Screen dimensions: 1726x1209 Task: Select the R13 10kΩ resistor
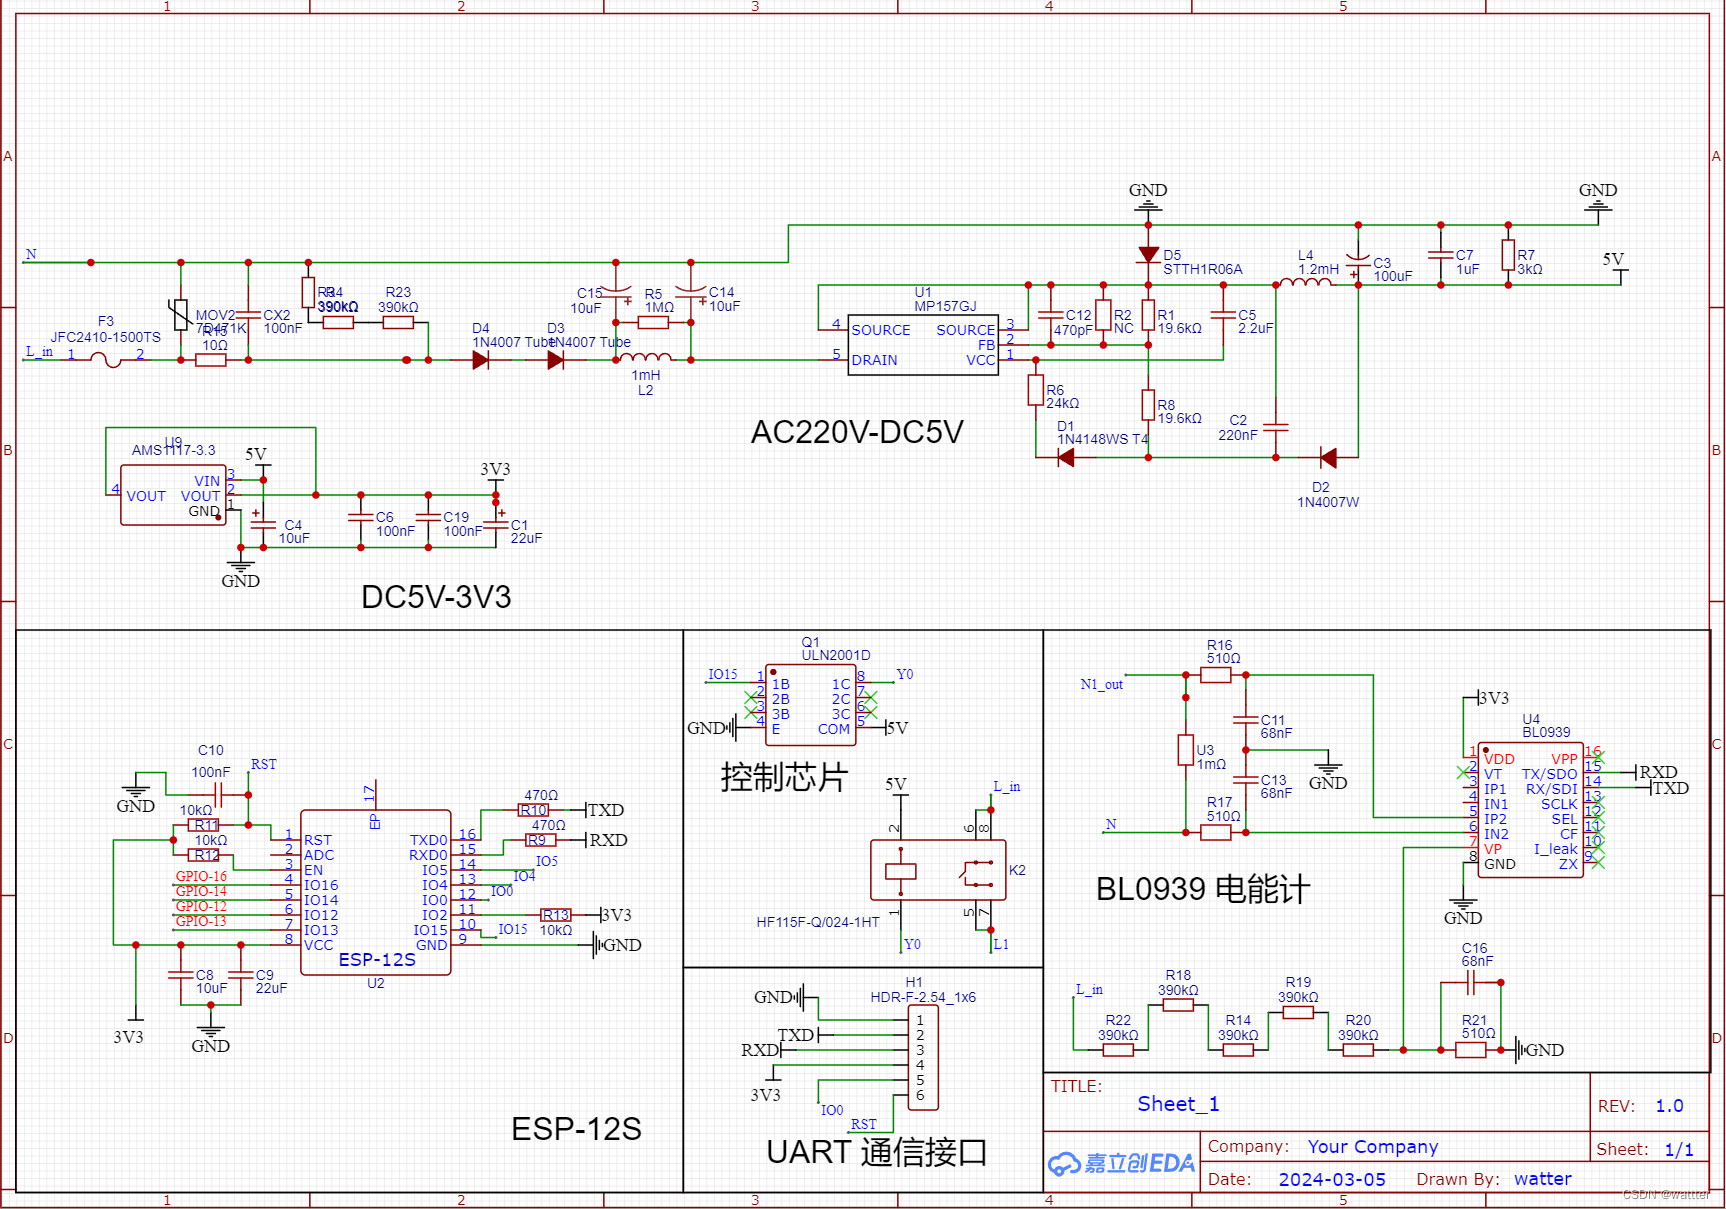click(556, 915)
